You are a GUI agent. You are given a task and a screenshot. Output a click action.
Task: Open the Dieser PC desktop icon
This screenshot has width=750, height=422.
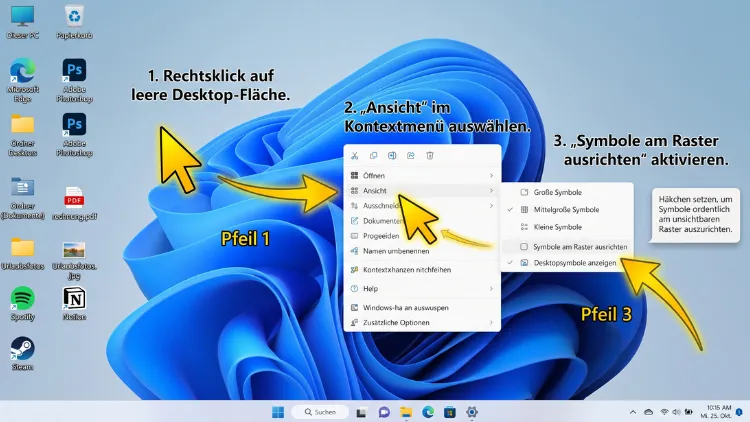22,17
